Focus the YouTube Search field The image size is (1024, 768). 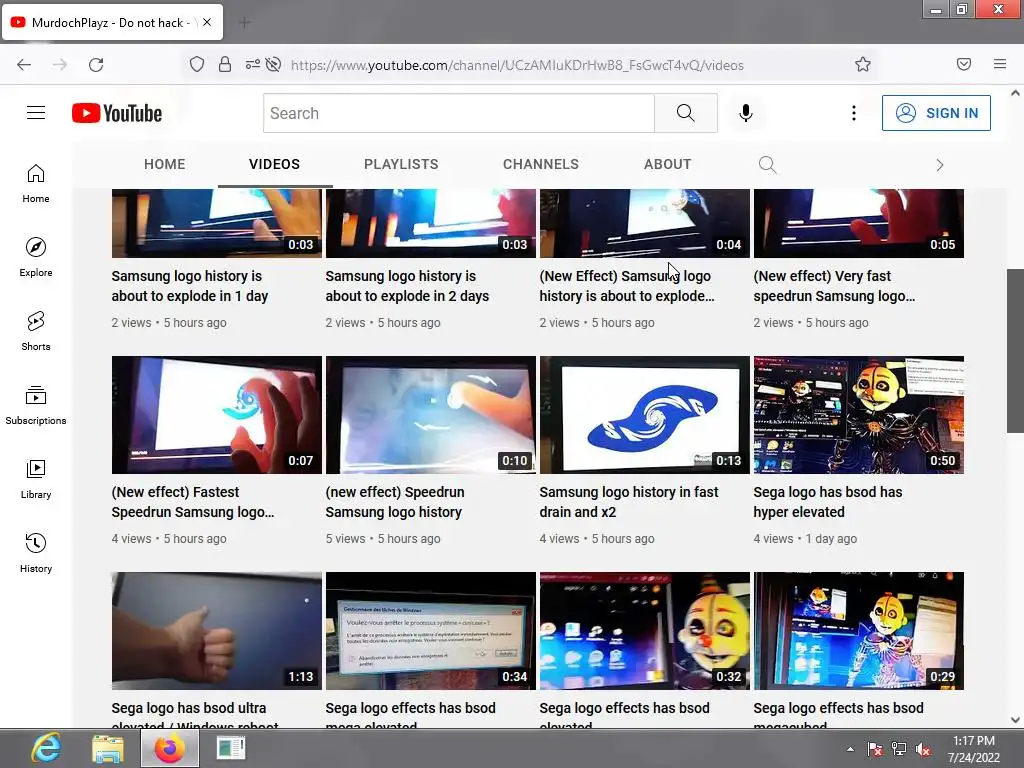tap(458, 113)
